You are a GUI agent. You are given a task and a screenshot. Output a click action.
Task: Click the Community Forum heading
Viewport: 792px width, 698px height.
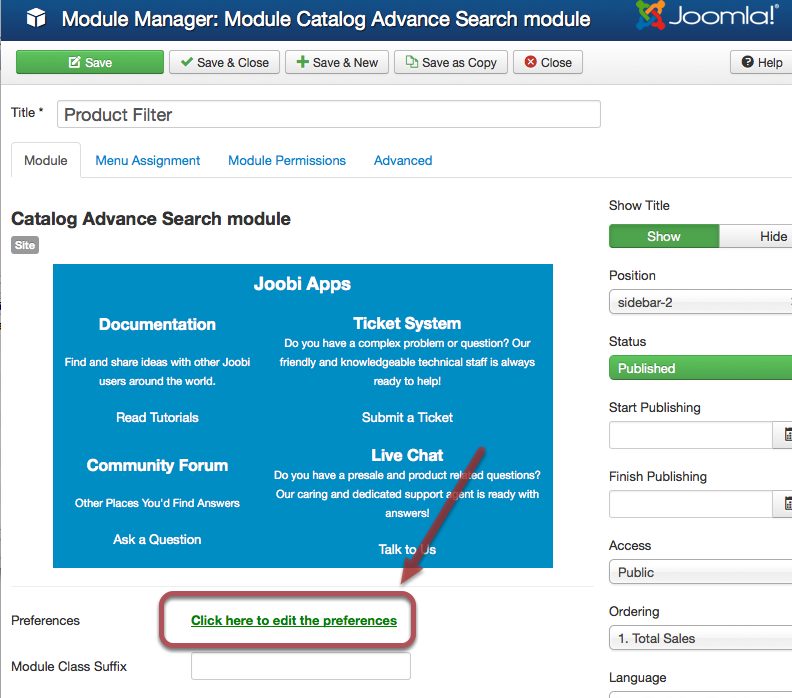tap(157, 465)
